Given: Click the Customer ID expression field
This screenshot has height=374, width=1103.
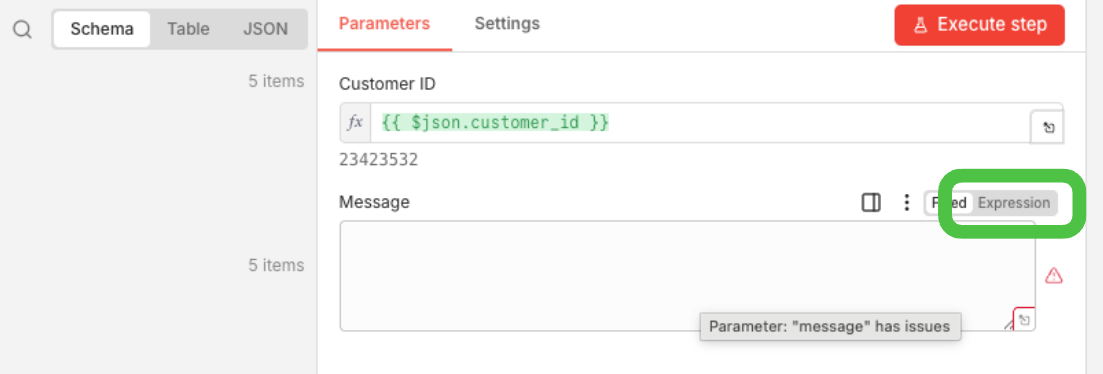Looking at the screenshot, I should 700,123.
